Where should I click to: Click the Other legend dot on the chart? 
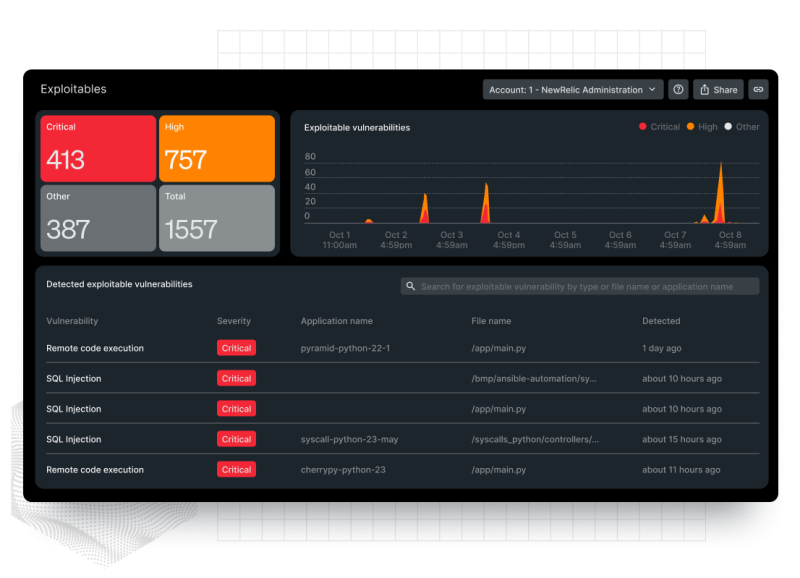[x=729, y=127]
